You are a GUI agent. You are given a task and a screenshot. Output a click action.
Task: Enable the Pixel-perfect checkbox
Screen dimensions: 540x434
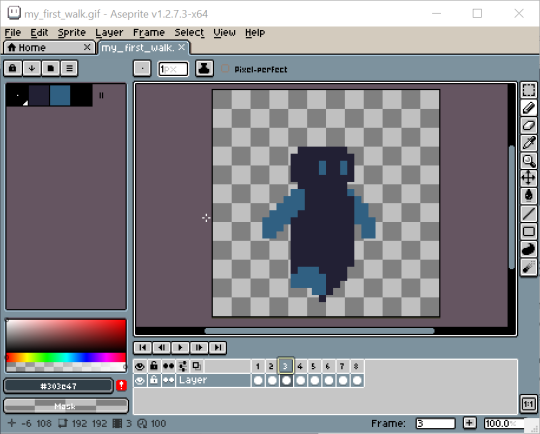click(x=225, y=69)
